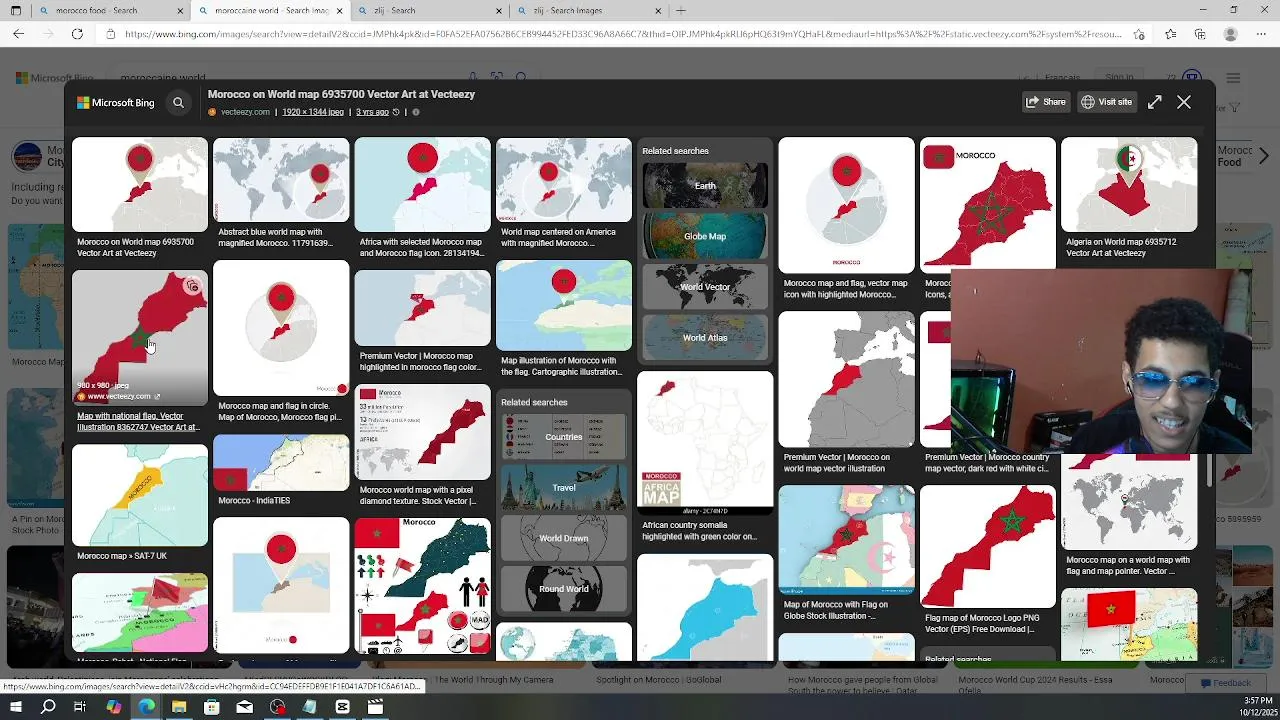Close the zlij - Search Images tab
This screenshot has height=720, width=1280.
pyautogui.click(x=658, y=11)
